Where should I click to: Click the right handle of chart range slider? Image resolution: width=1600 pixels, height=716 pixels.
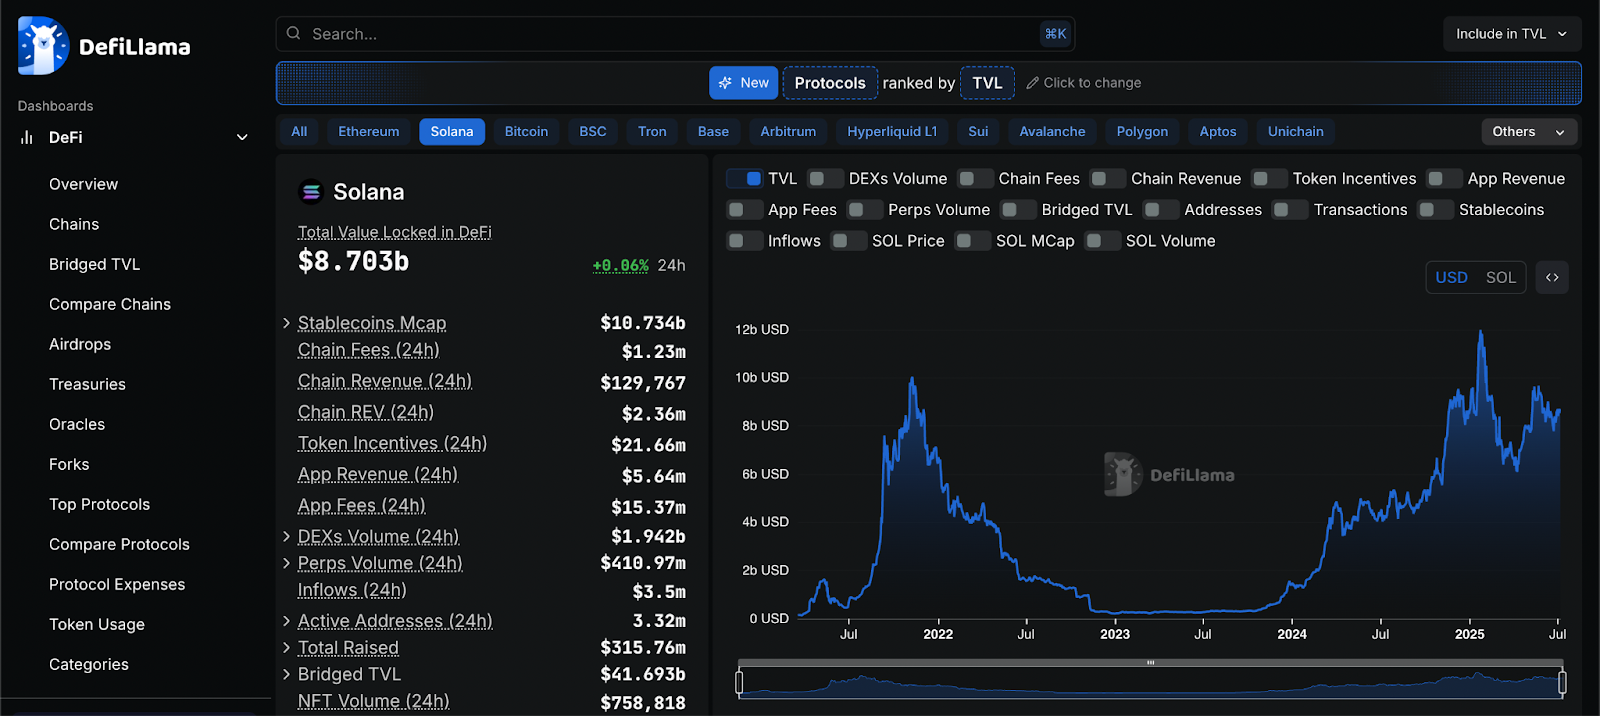[x=1562, y=683]
